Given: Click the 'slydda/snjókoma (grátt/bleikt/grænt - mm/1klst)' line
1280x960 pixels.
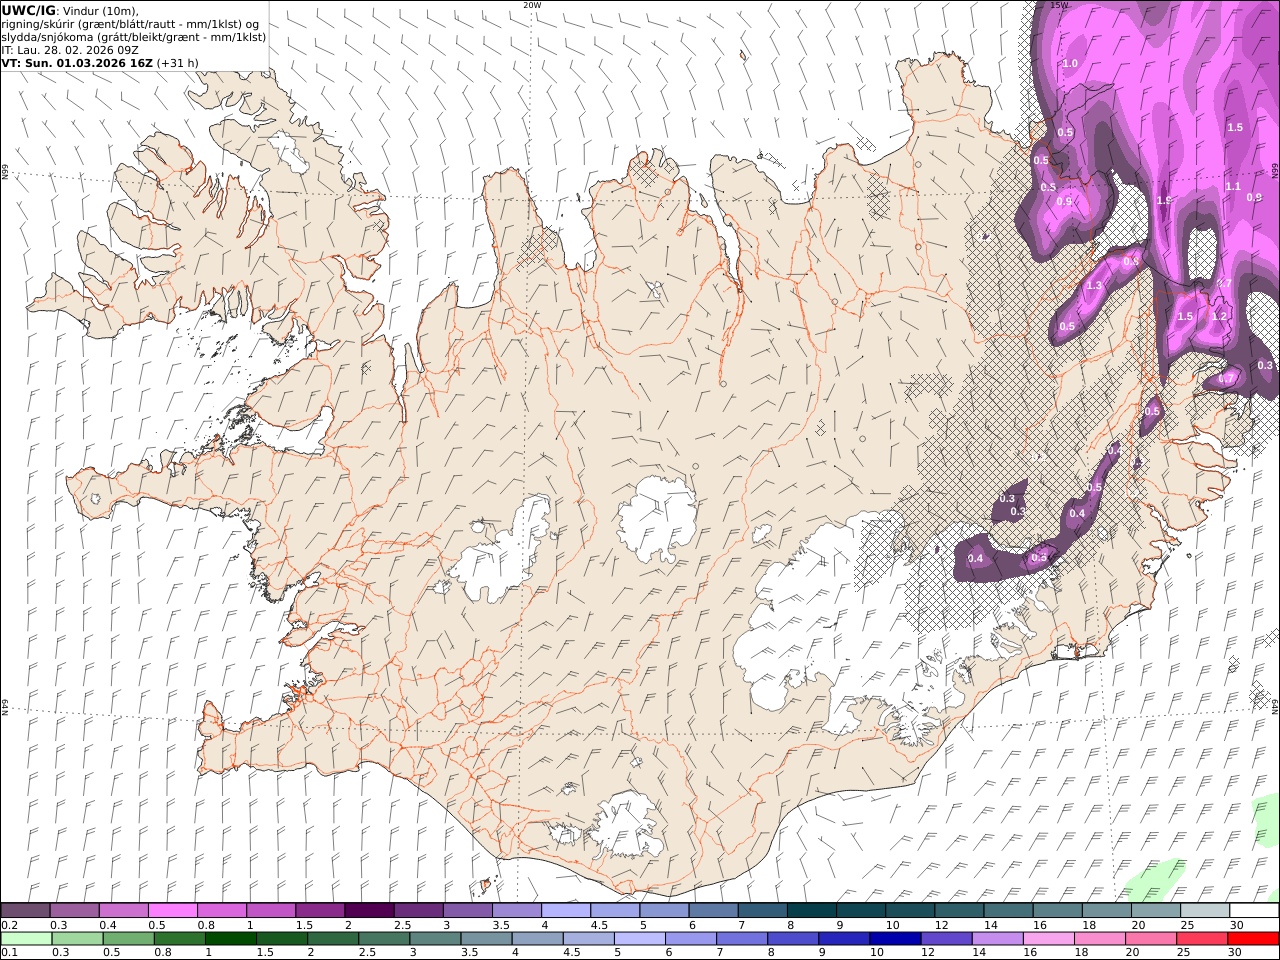Looking at the screenshot, I should 134,37.
